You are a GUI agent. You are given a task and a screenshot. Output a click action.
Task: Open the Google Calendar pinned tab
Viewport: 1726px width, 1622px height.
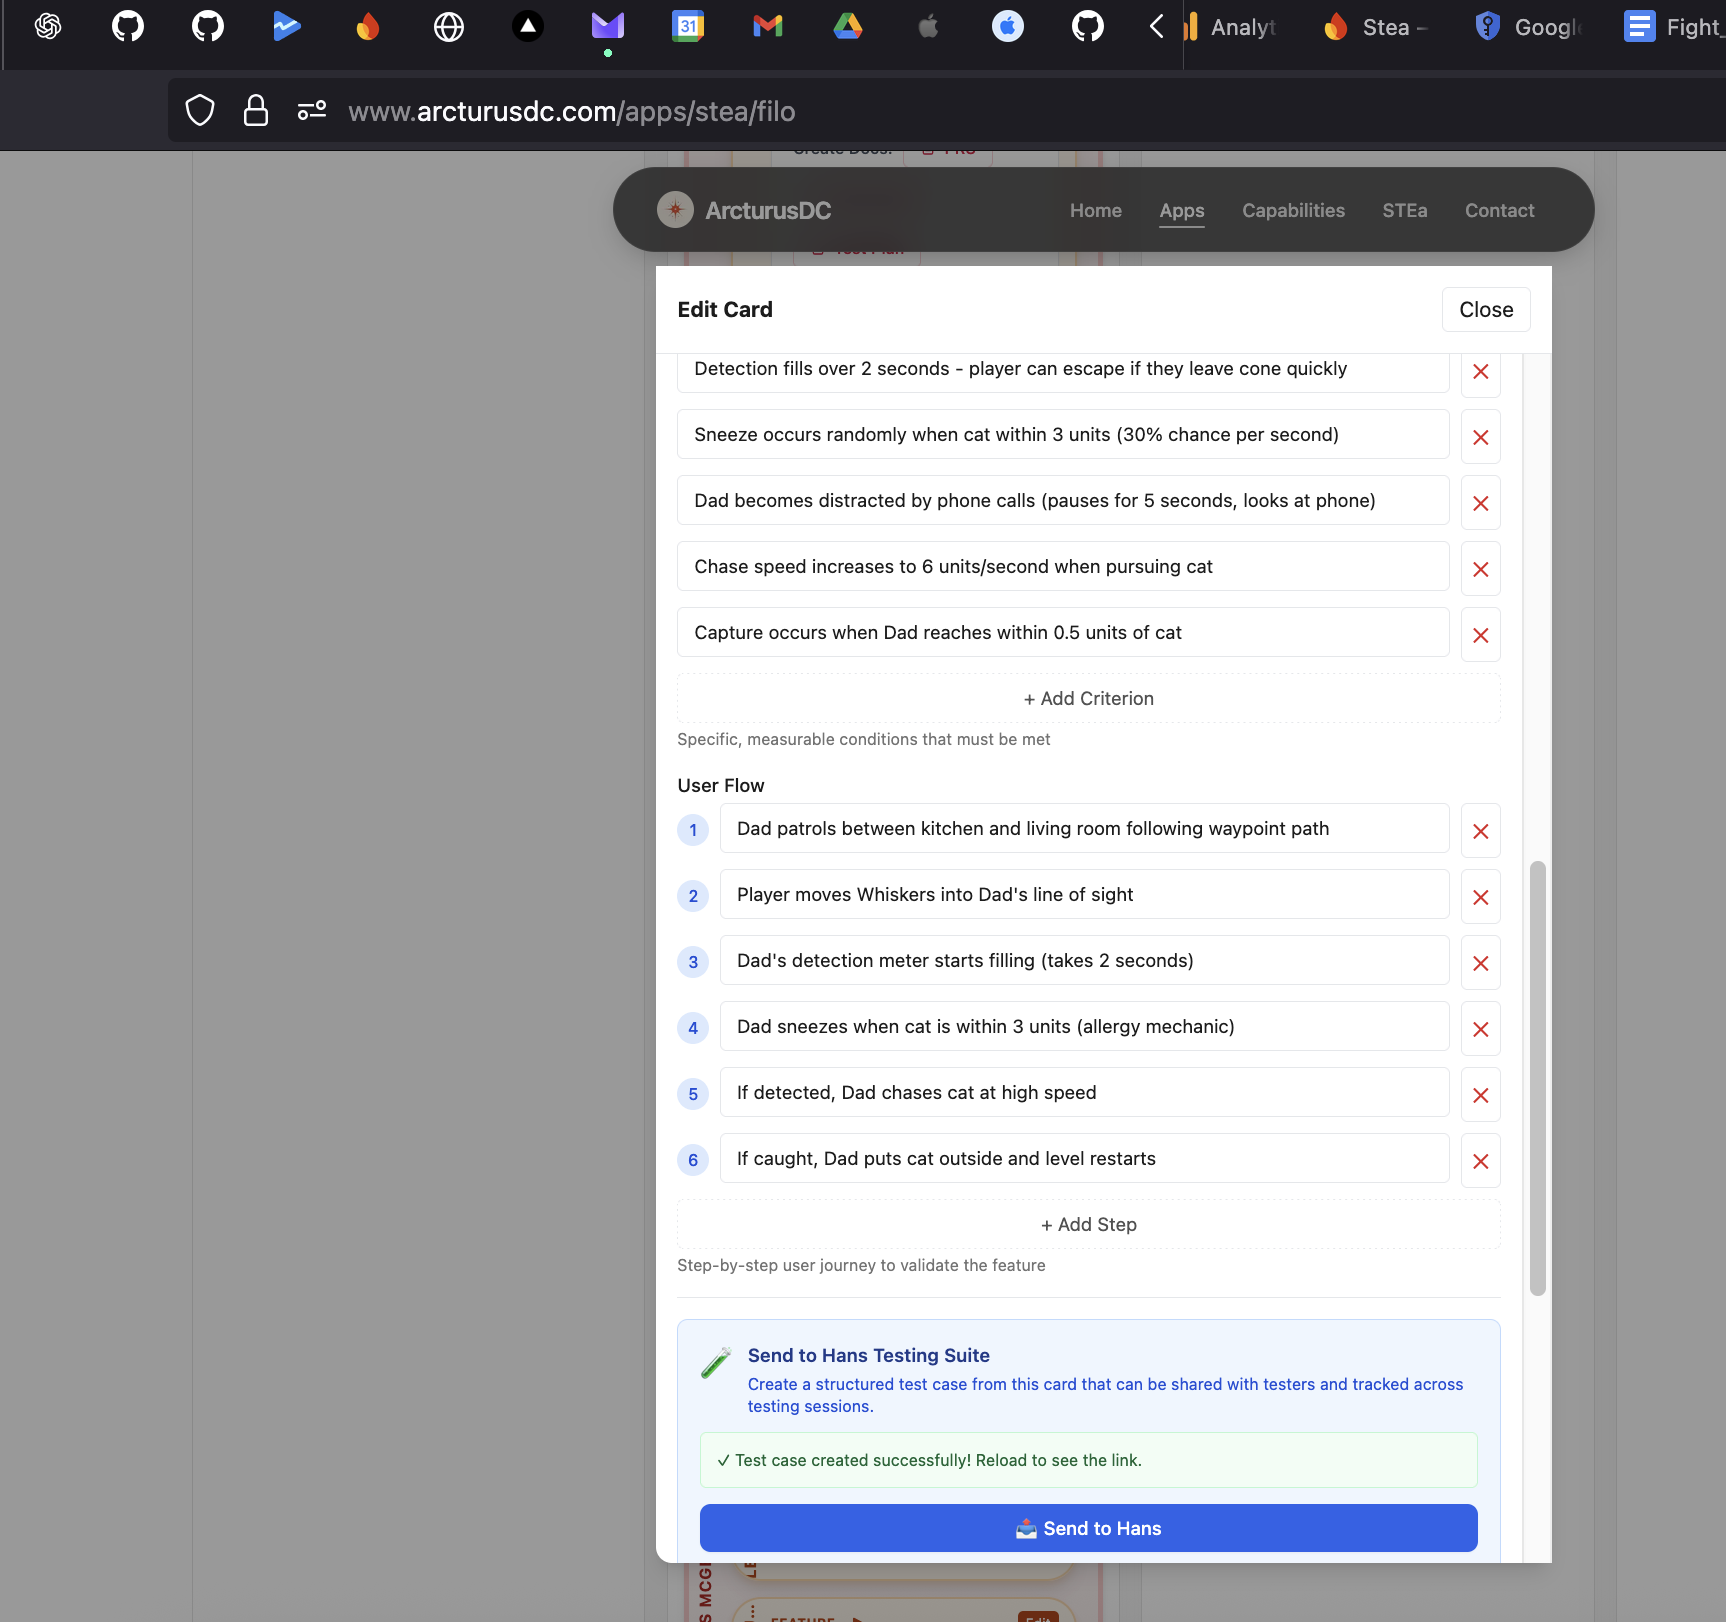688,27
